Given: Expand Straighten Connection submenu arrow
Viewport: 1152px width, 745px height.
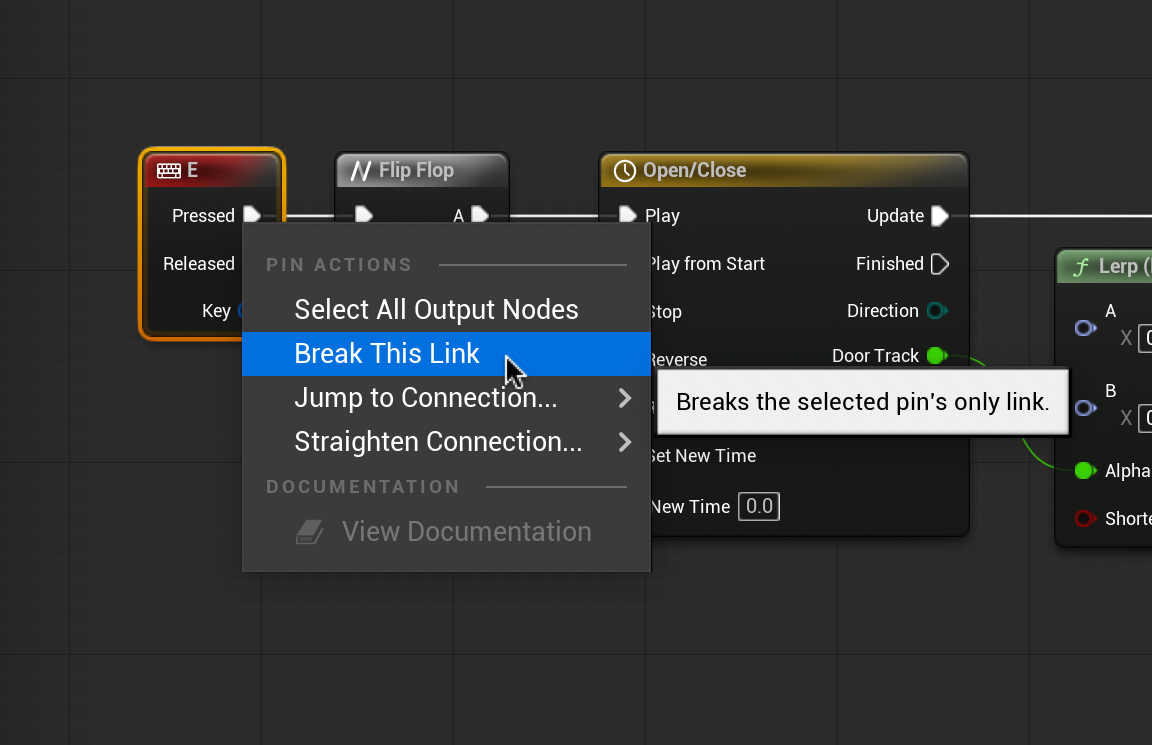Looking at the screenshot, I should [625, 442].
